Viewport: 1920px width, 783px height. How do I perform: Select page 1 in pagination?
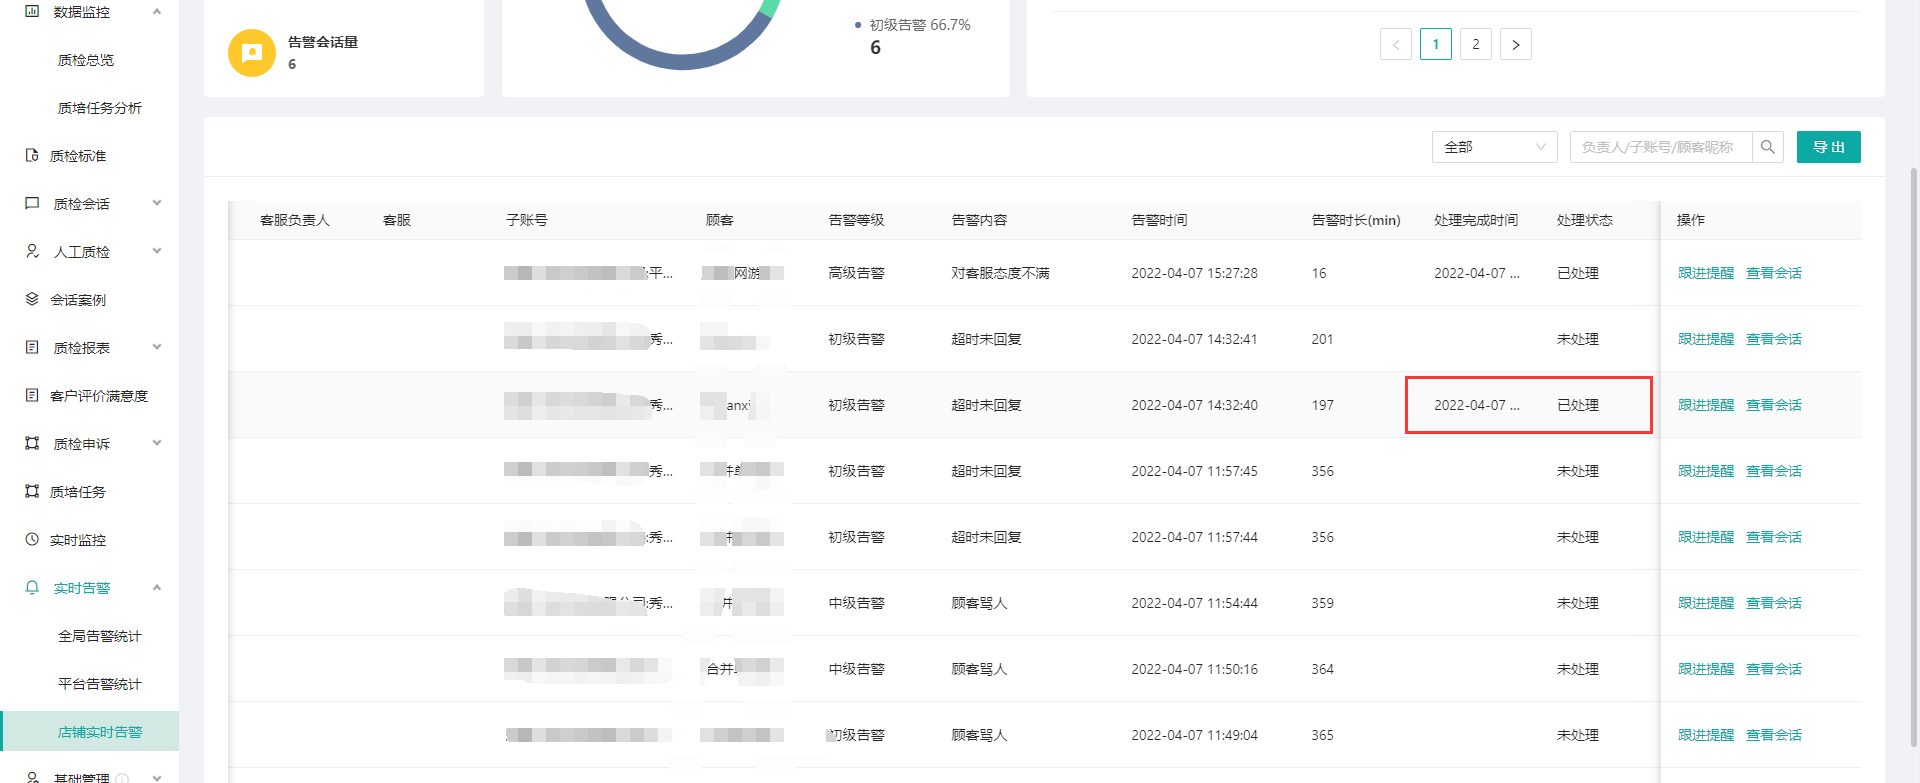point(1436,44)
